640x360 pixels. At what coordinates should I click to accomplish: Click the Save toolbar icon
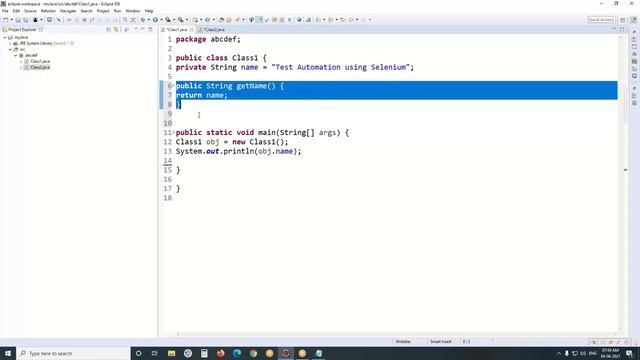(x=18, y=20)
